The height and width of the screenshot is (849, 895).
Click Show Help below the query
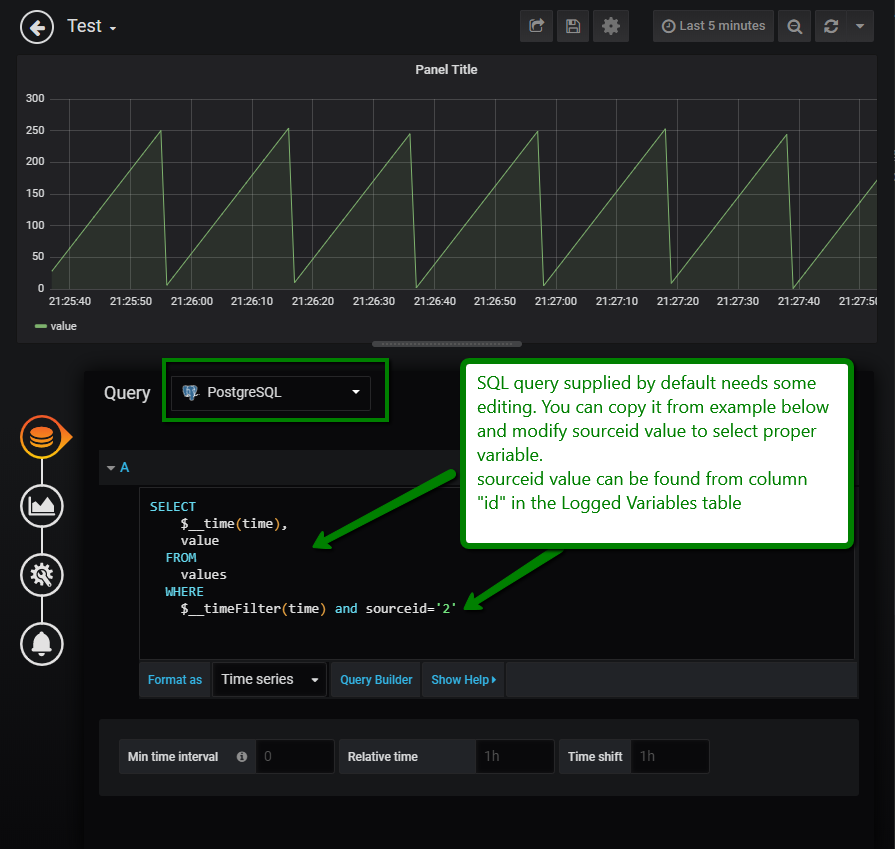coord(462,679)
